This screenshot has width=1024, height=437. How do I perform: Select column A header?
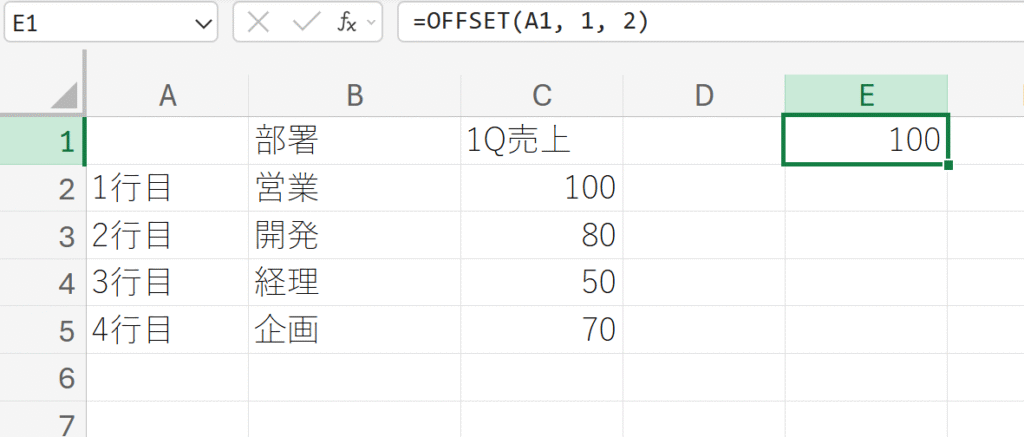pos(167,95)
